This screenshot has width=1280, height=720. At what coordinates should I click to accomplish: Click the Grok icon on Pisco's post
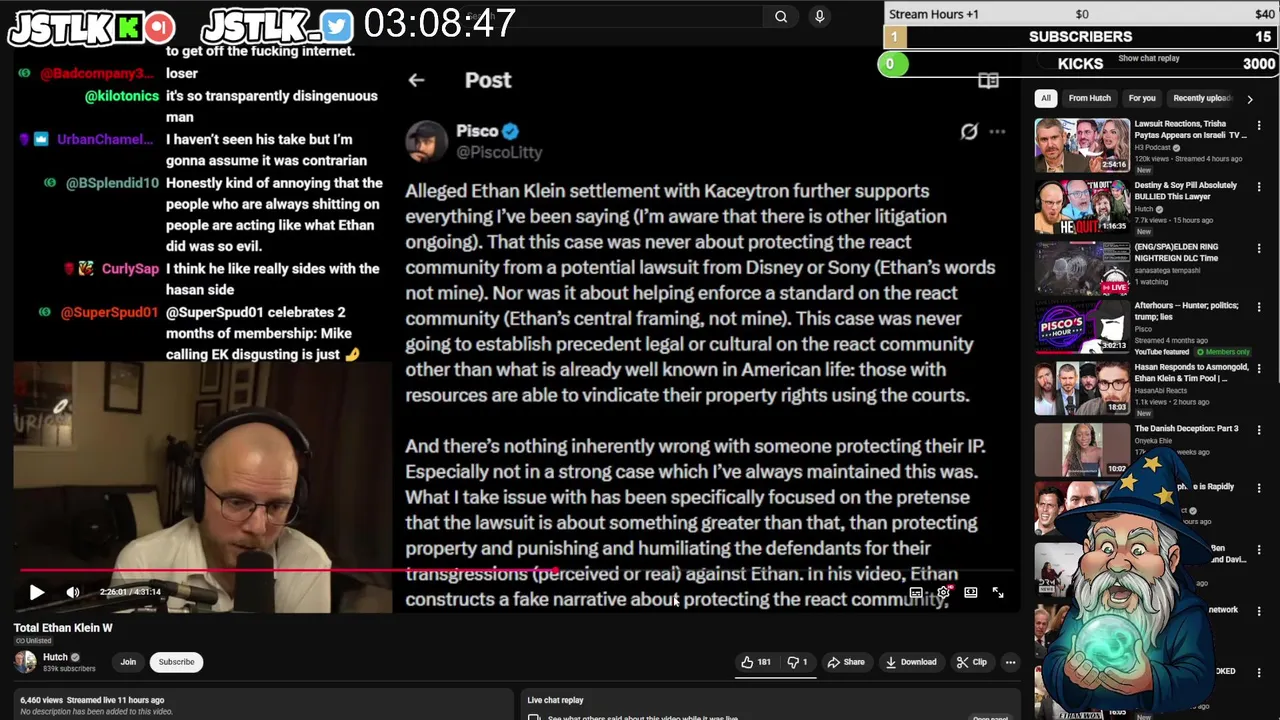[x=969, y=131]
